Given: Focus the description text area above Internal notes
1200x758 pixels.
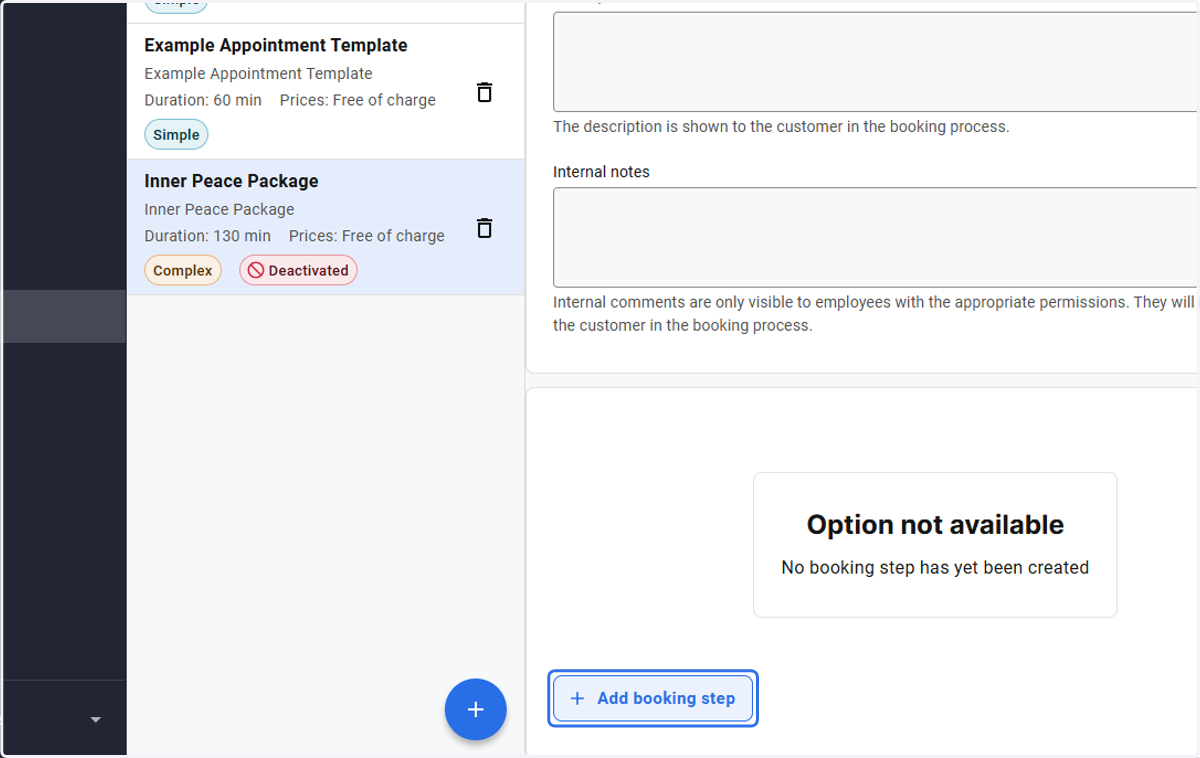Looking at the screenshot, I should 875,62.
